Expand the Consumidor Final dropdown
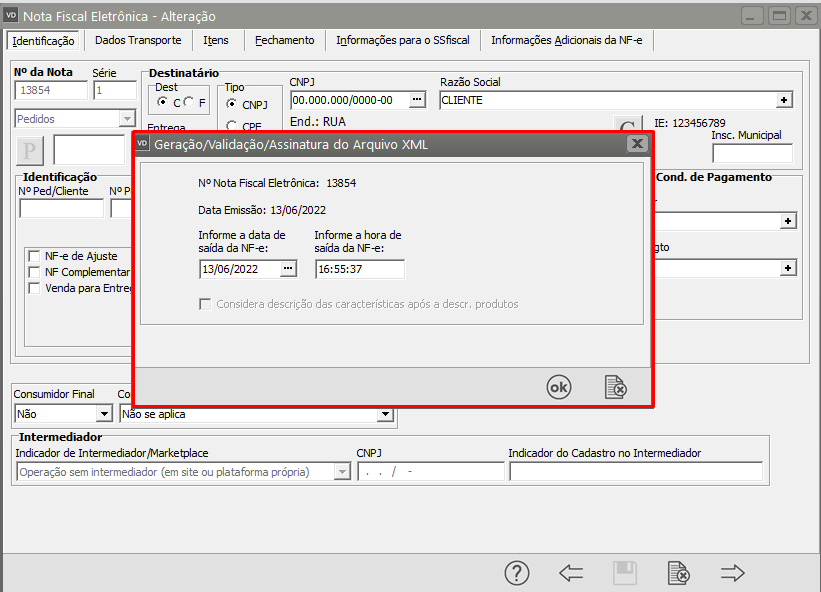 pos(104,414)
